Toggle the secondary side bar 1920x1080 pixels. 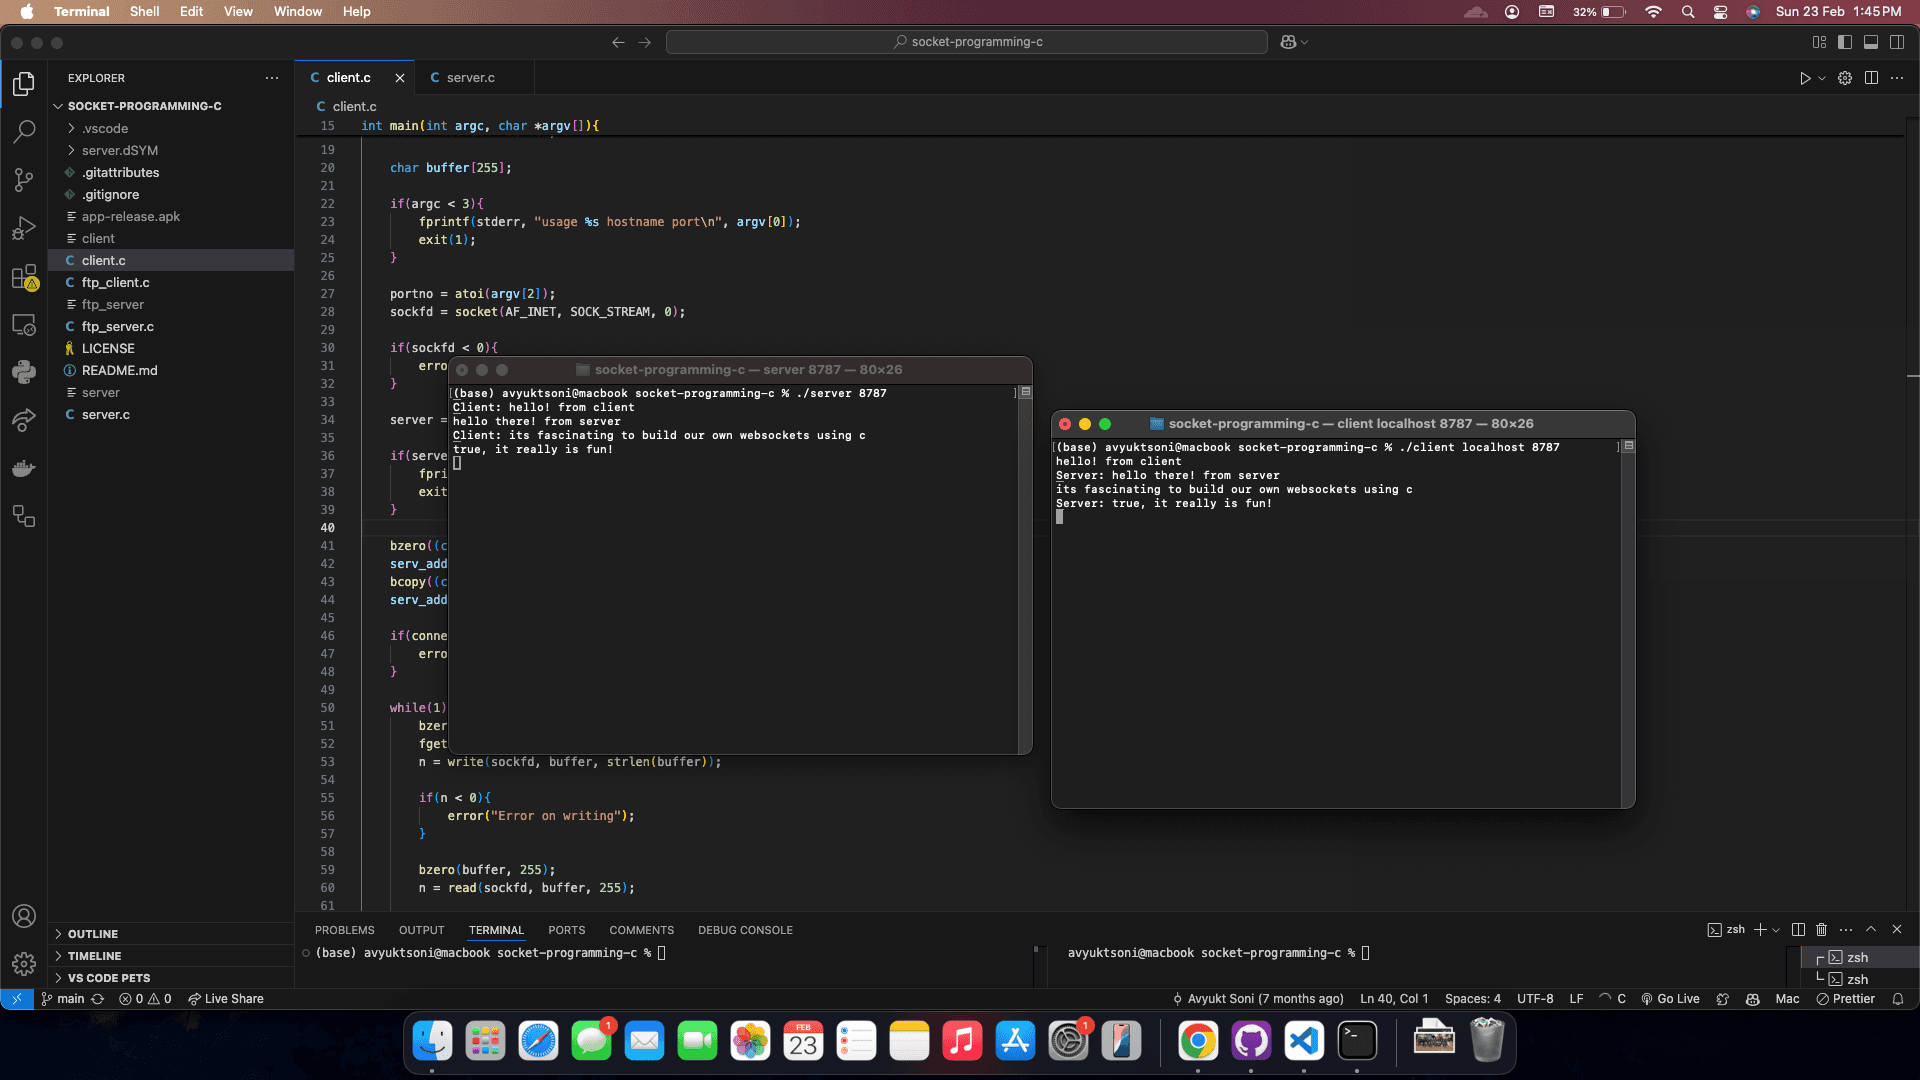point(1897,42)
